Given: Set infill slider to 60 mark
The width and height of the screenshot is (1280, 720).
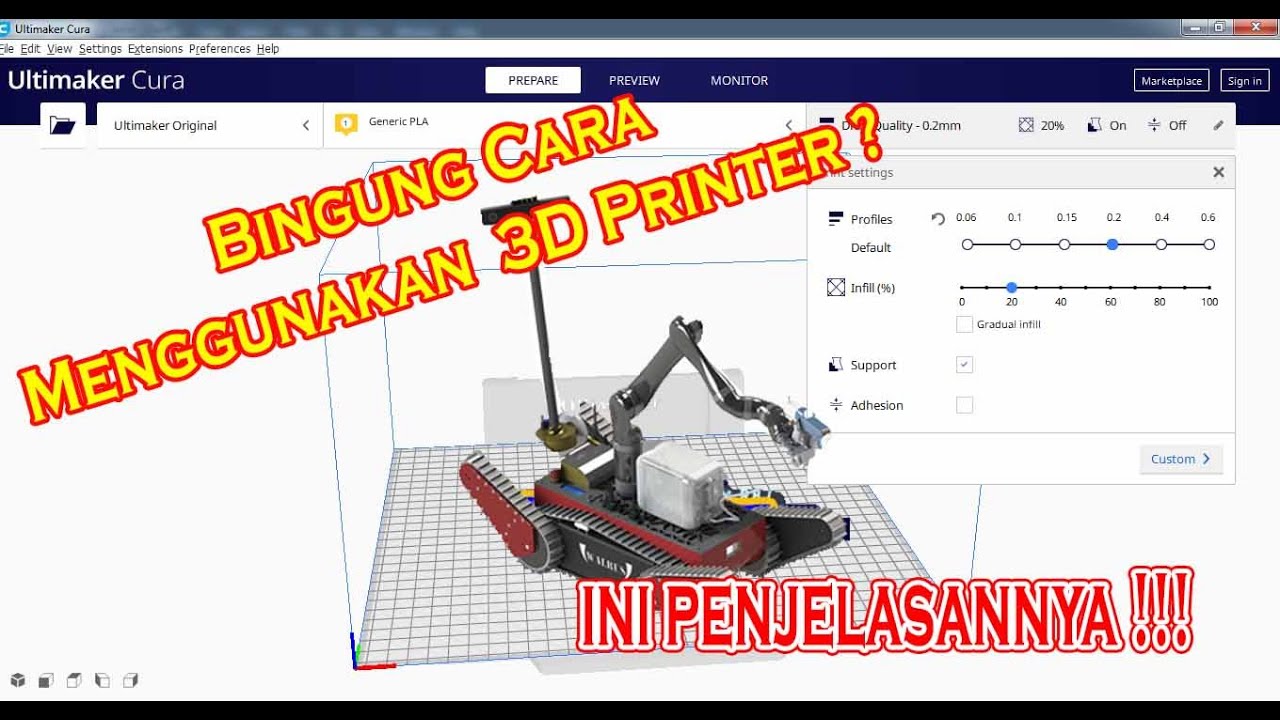Looking at the screenshot, I should point(1111,287).
